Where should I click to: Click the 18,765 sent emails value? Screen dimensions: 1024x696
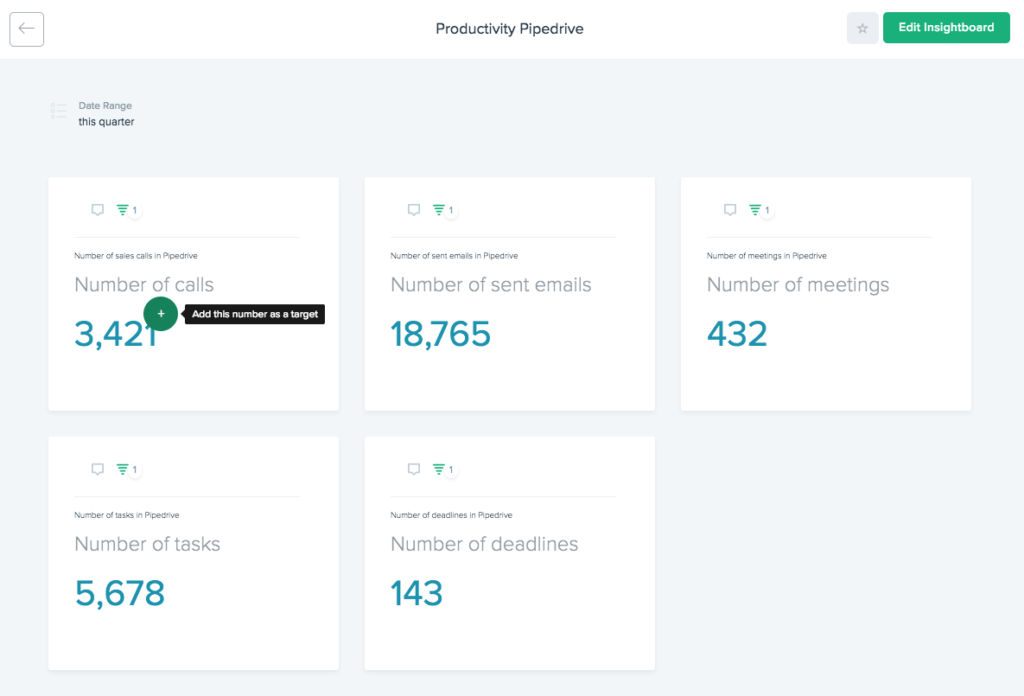click(x=440, y=334)
